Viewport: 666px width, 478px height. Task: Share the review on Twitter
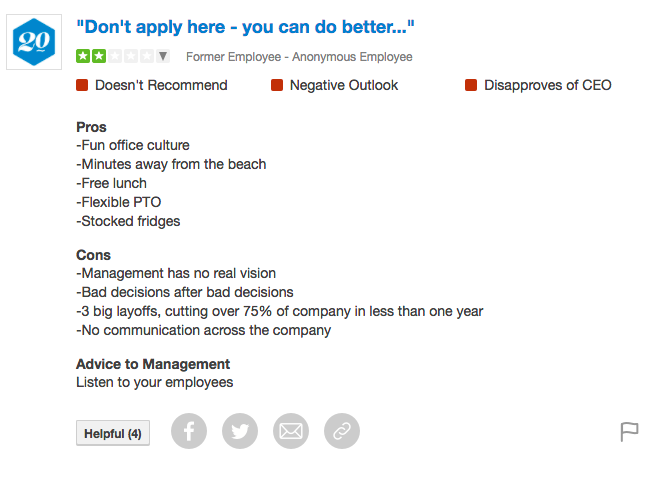[x=240, y=431]
